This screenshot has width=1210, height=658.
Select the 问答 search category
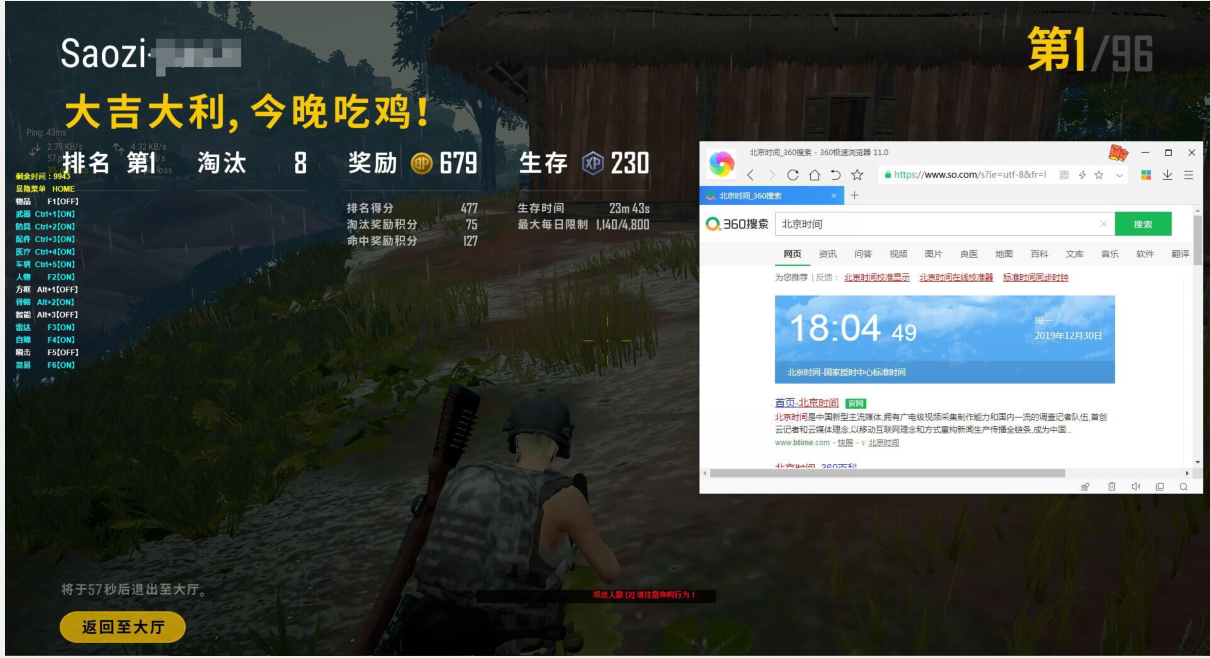coord(863,254)
